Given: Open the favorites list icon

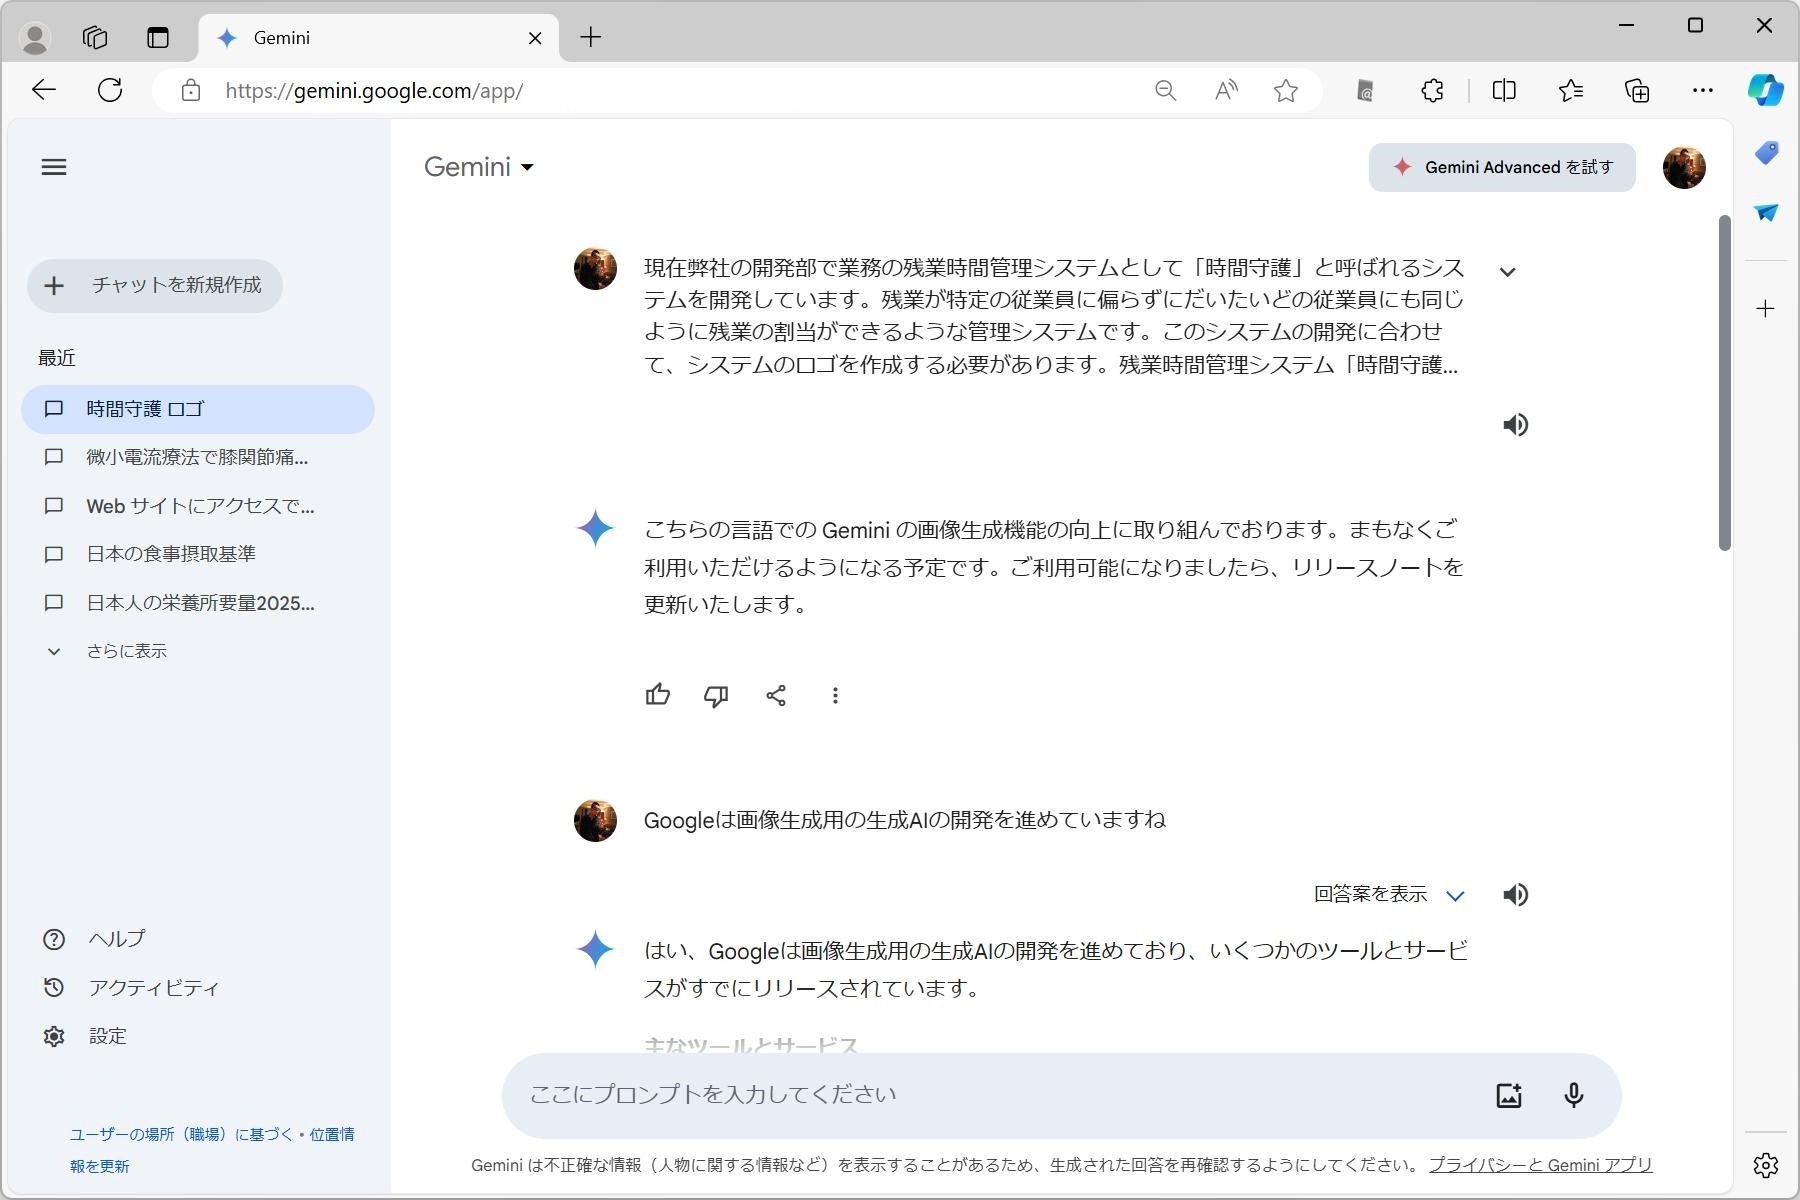Looking at the screenshot, I should (1570, 91).
